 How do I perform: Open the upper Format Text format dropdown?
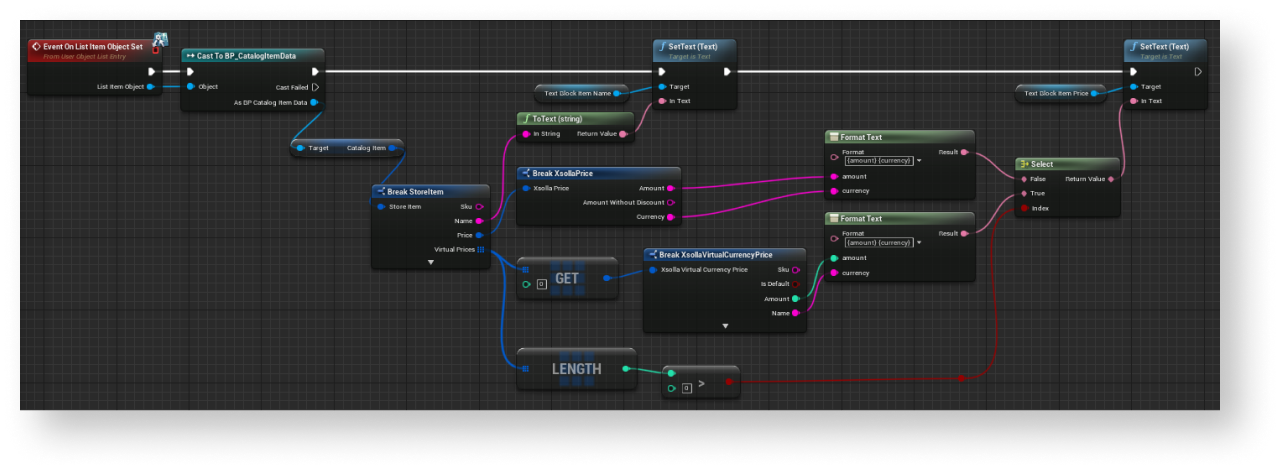919,160
